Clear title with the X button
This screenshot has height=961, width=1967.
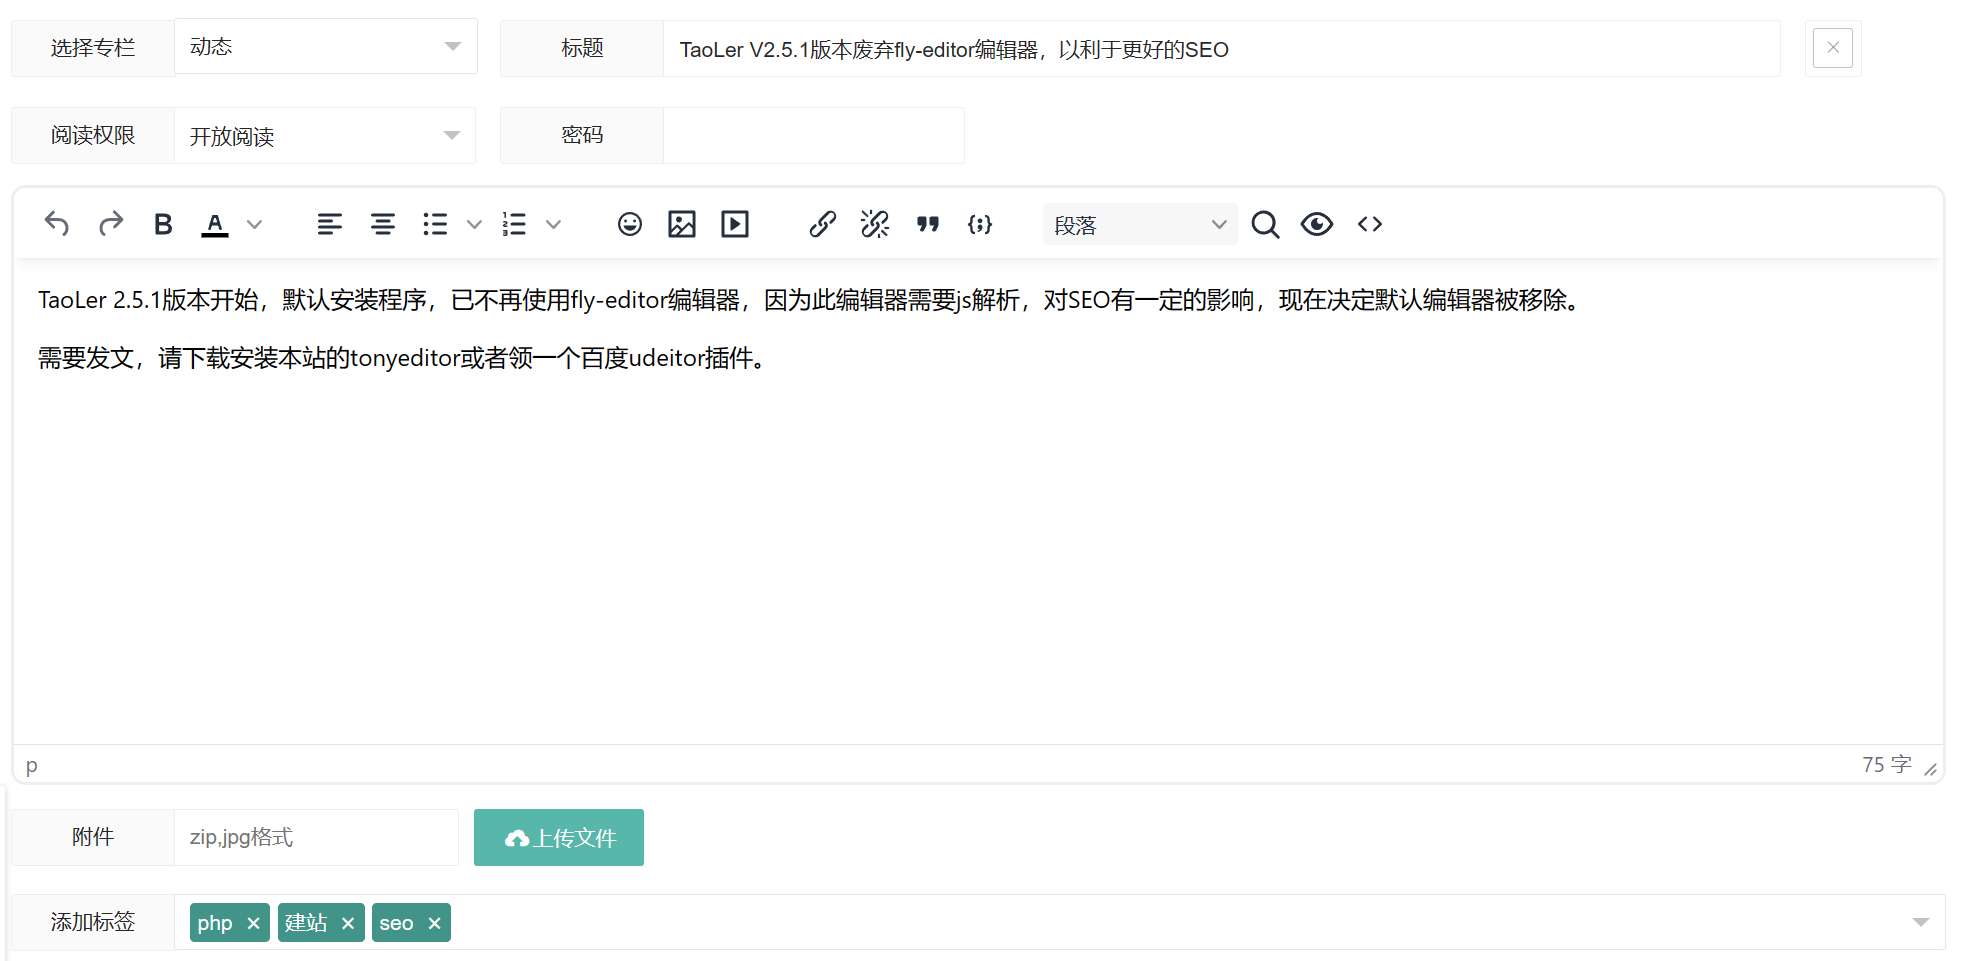1833,47
